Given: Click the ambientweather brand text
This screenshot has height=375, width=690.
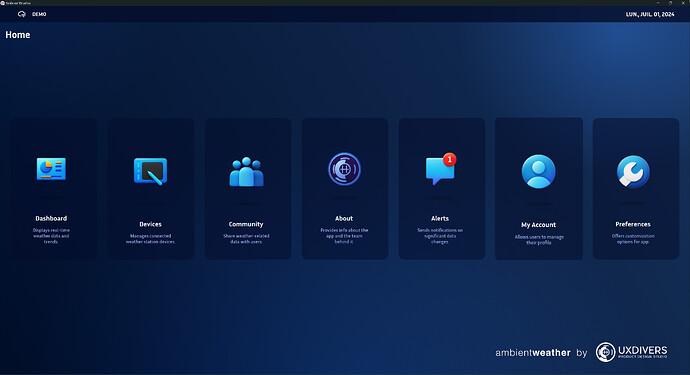Looking at the screenshot, I should [x=533, y=353].
